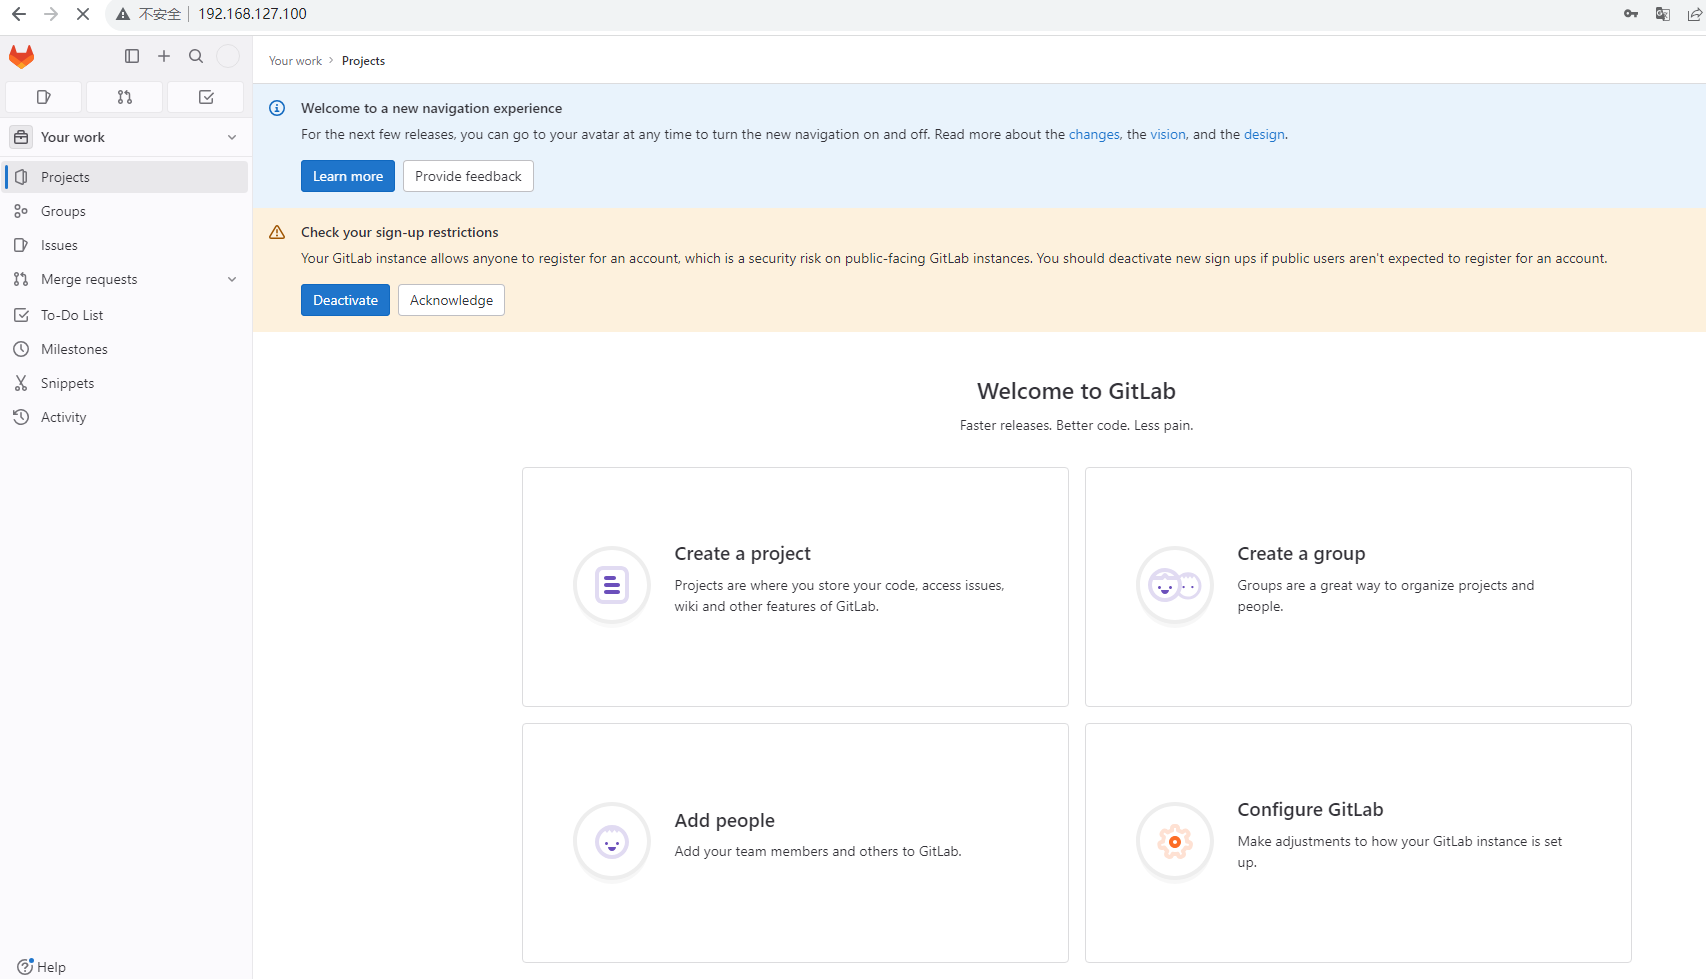Screen dimensions: 1706x979
Task: Click Your work breadcrumb link
Action: click(x=295, y=61)
